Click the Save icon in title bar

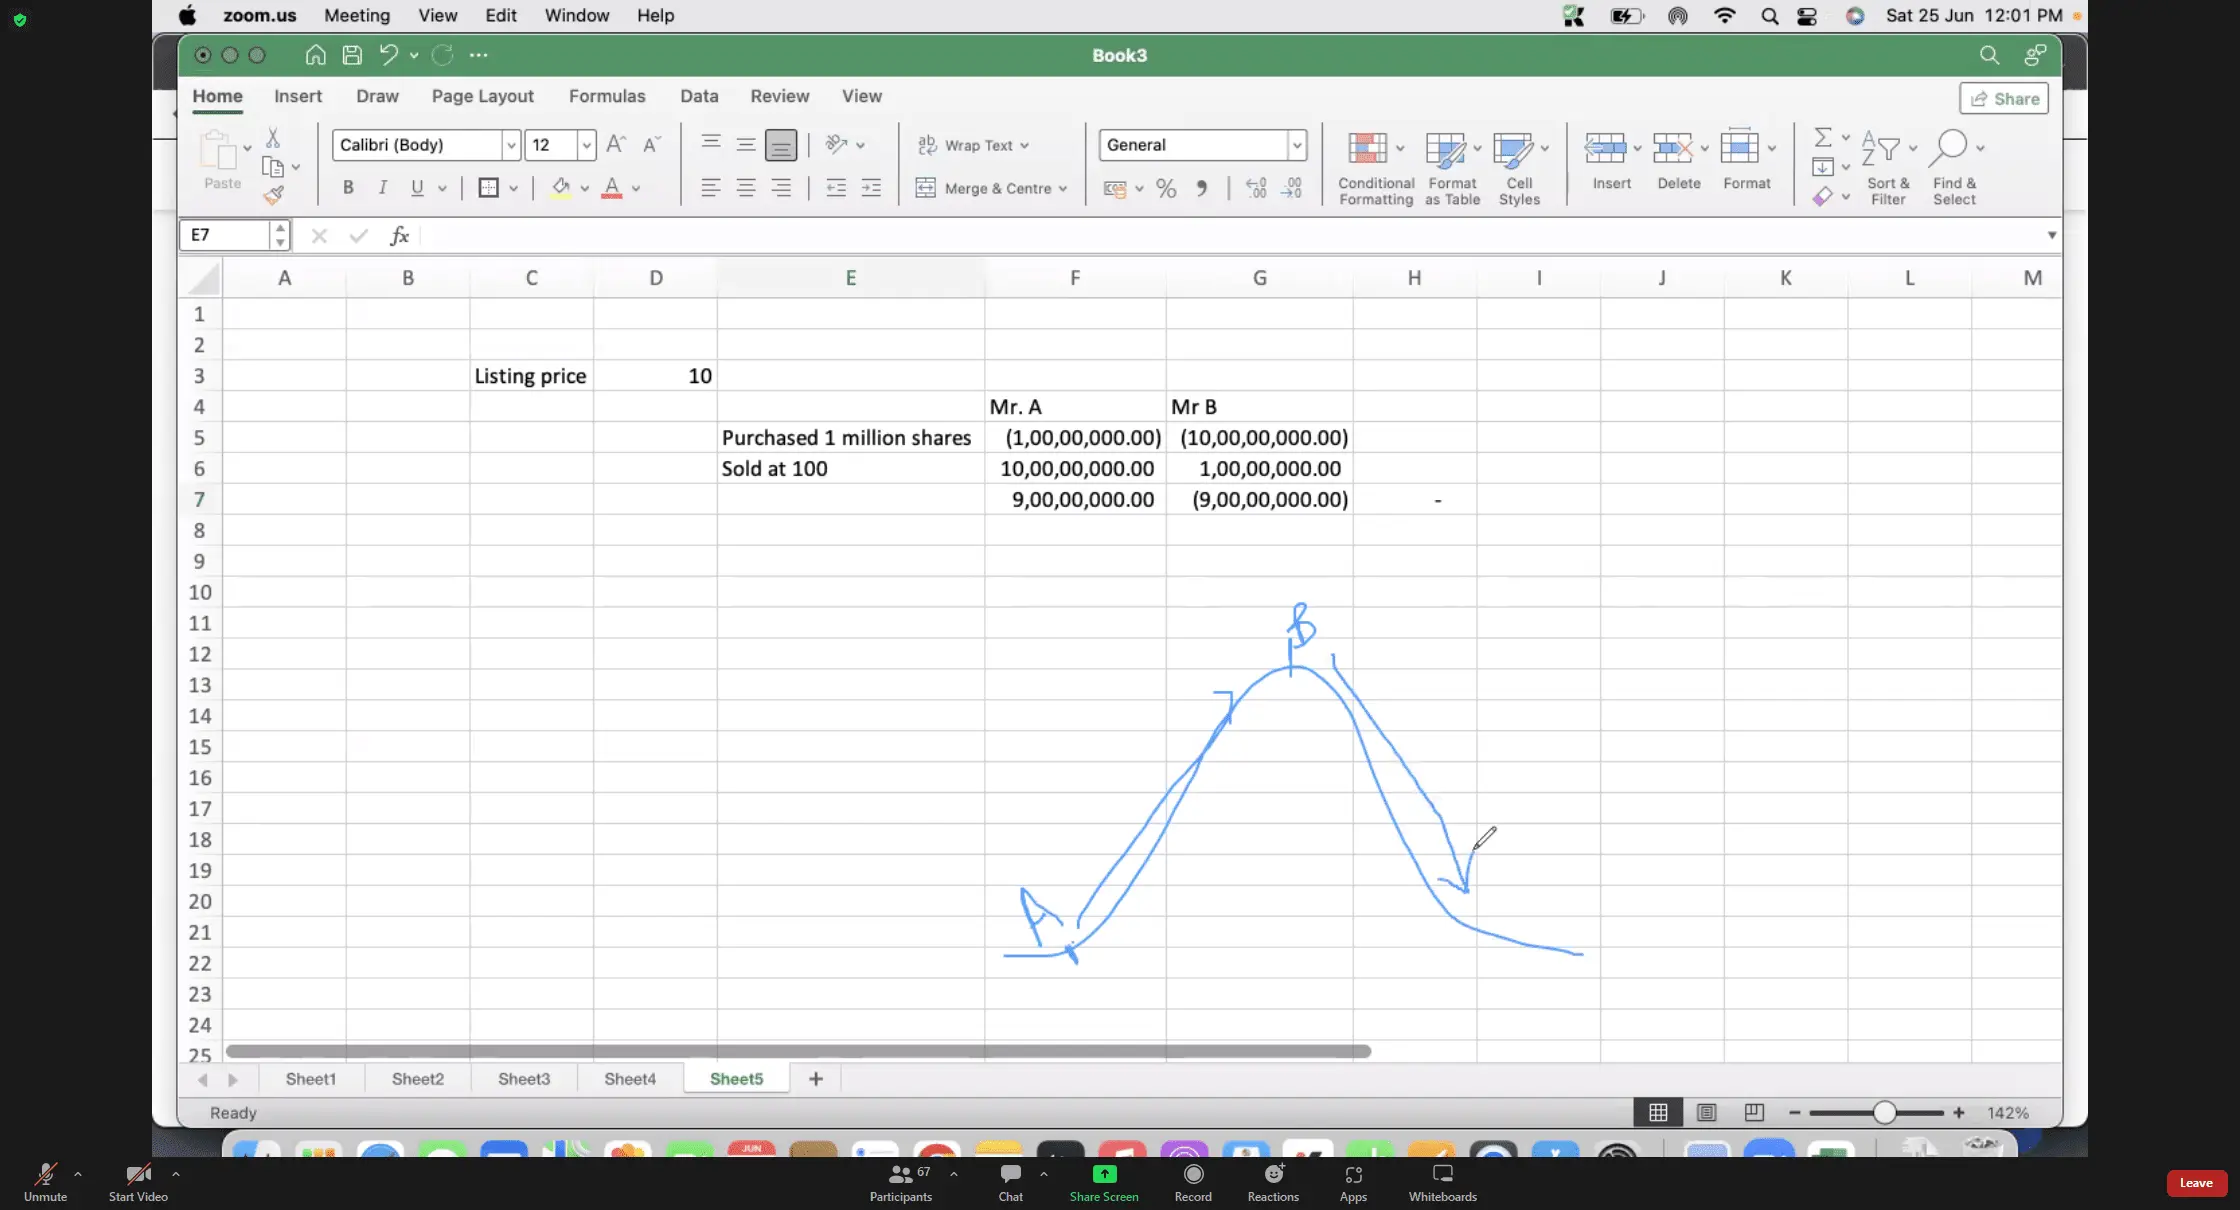tap(352, 55)
